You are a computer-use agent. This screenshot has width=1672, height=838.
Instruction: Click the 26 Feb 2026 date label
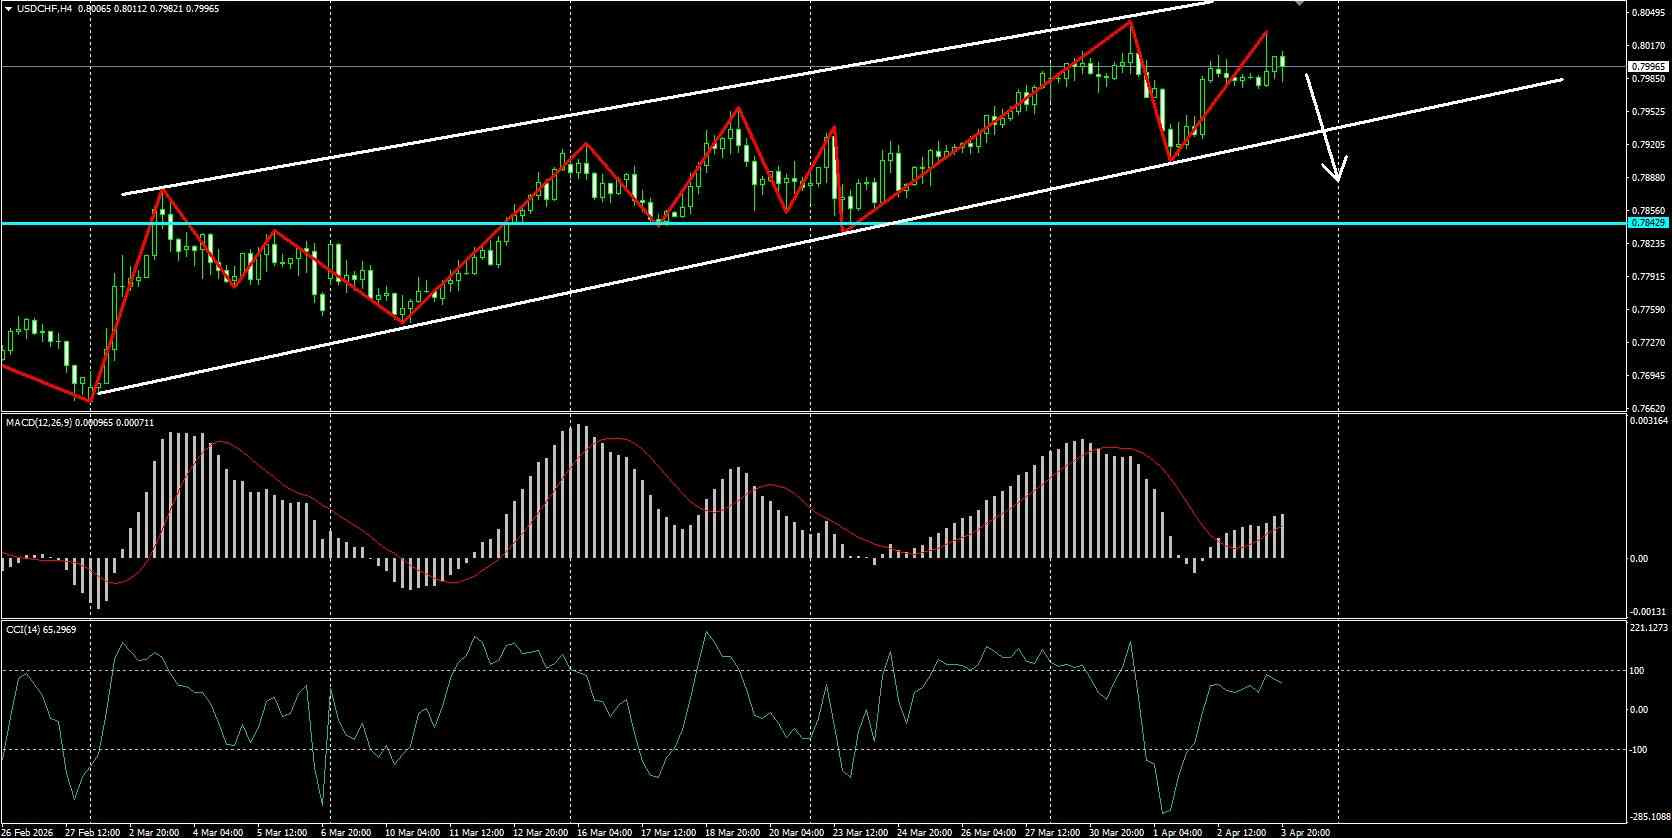[28, 831]
